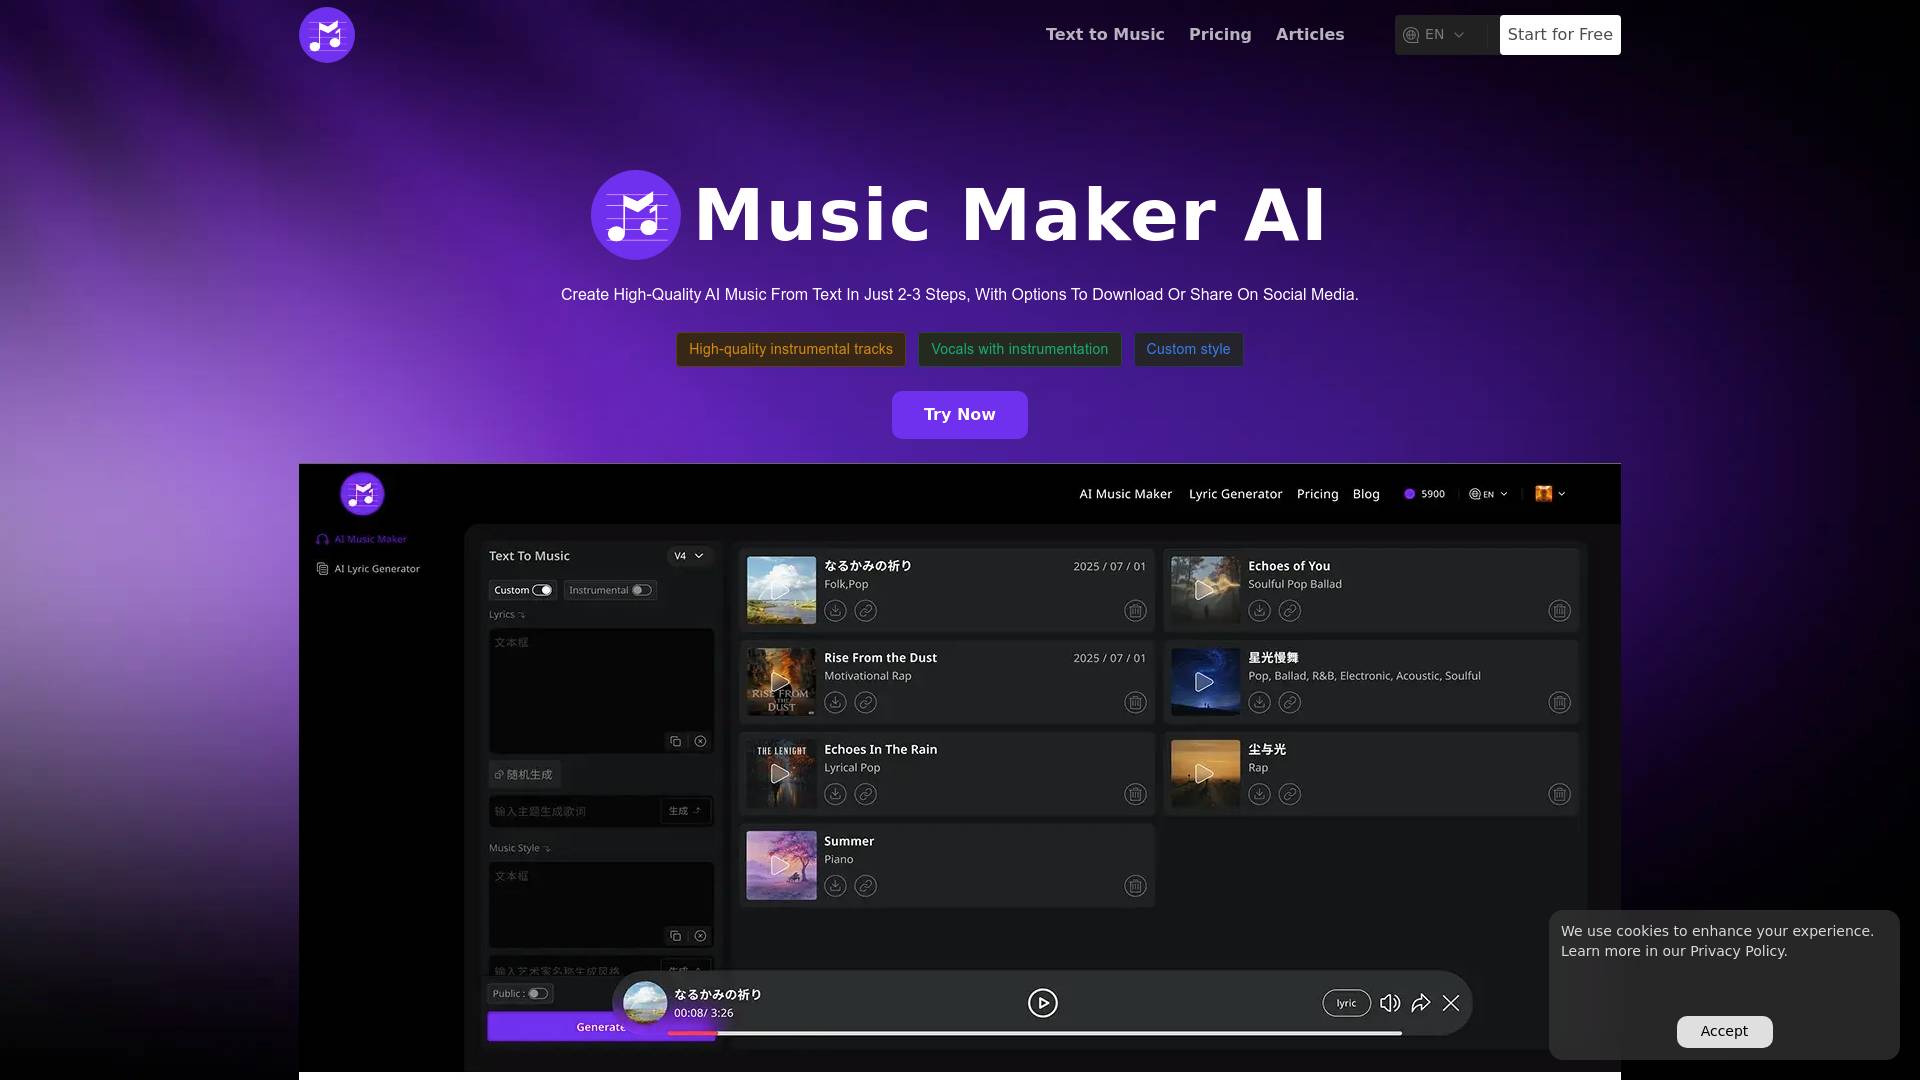1920x1080 pixels.
Task: Select AI Music Maker in app navigation
Action: (1125, 494)
